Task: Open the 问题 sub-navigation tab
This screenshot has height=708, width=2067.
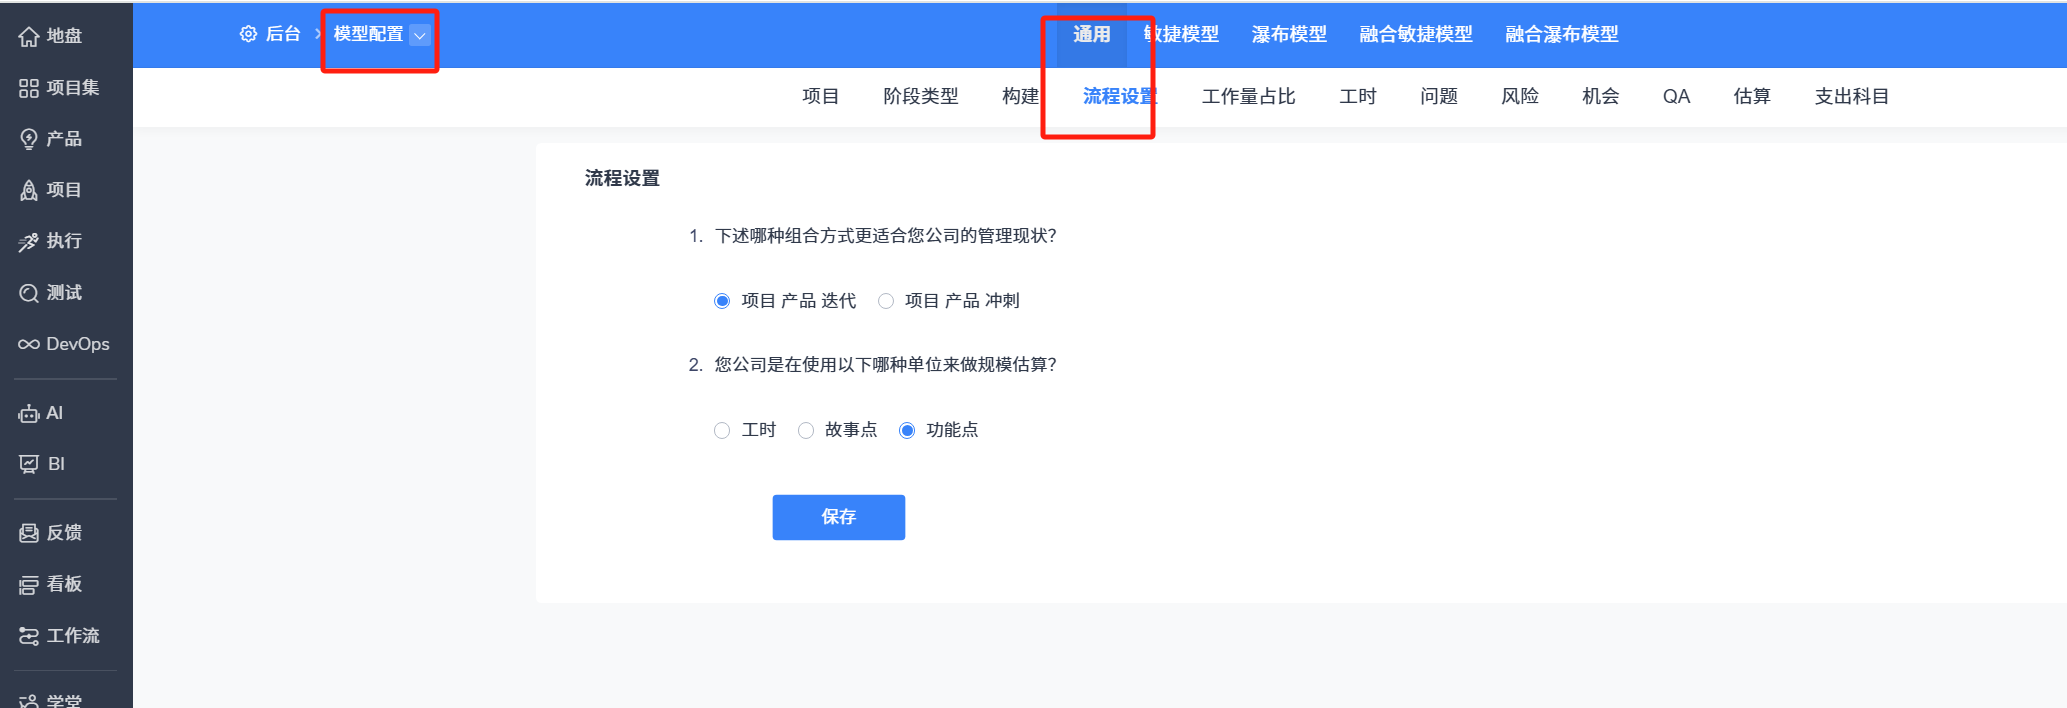Action: [x=1439, y=96]
